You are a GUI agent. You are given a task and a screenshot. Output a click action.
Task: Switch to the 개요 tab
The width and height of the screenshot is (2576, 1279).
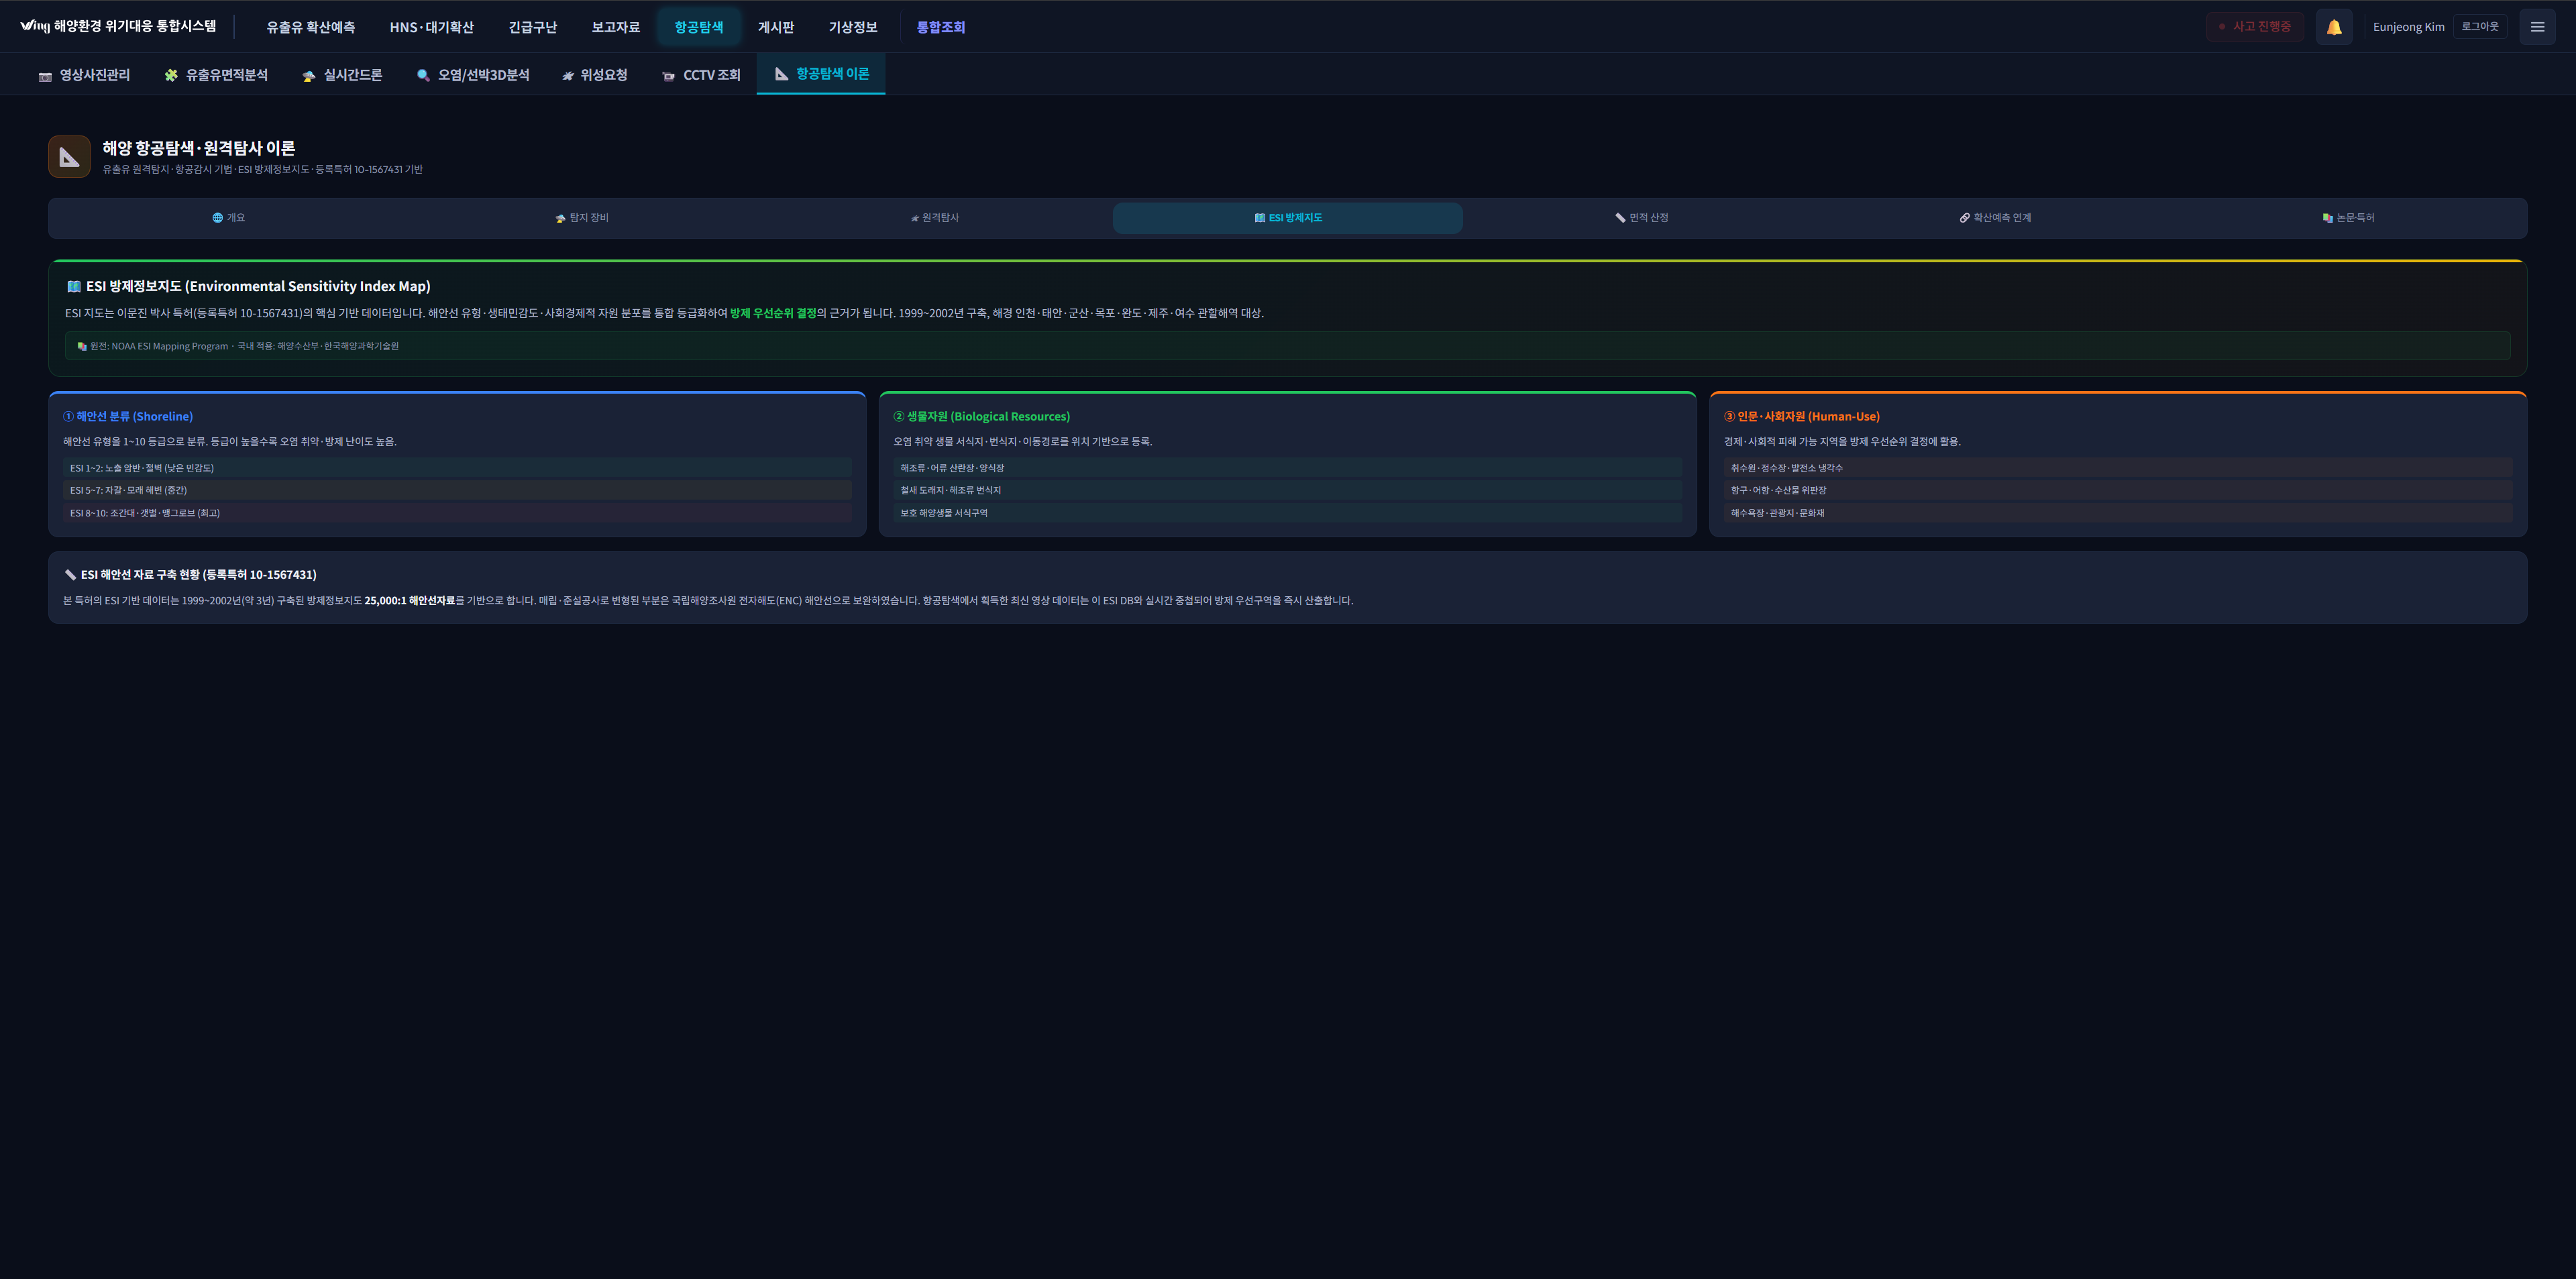pos(228,218)
